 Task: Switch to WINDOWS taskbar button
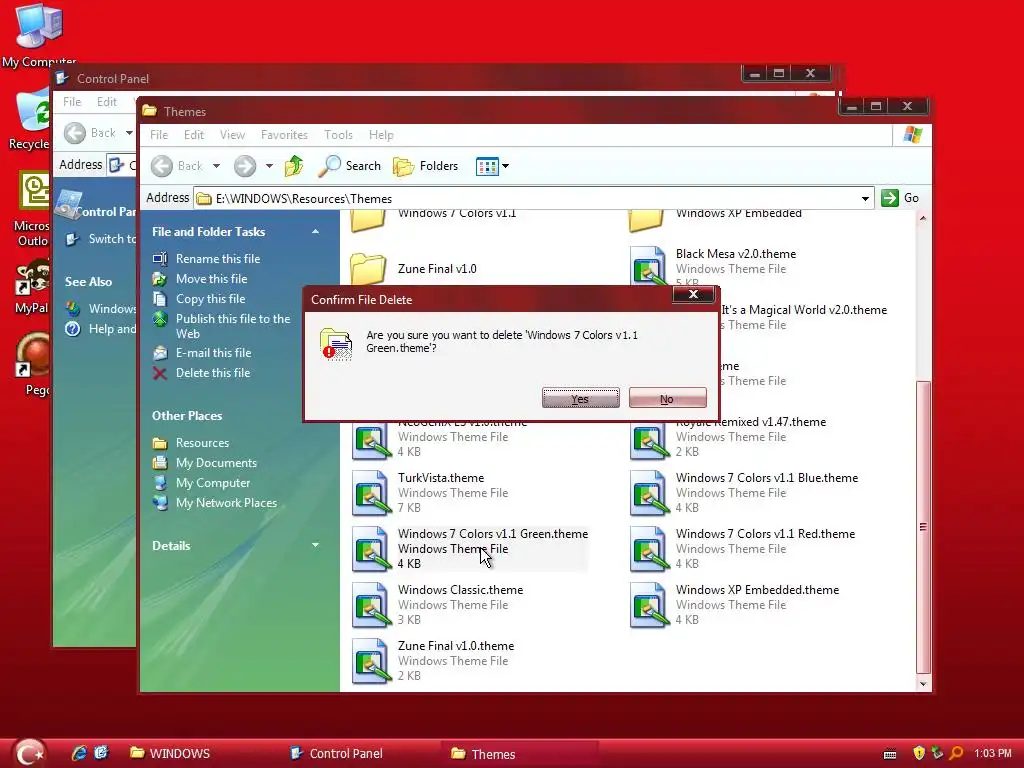pyautogui.click(x=170, y=754)
